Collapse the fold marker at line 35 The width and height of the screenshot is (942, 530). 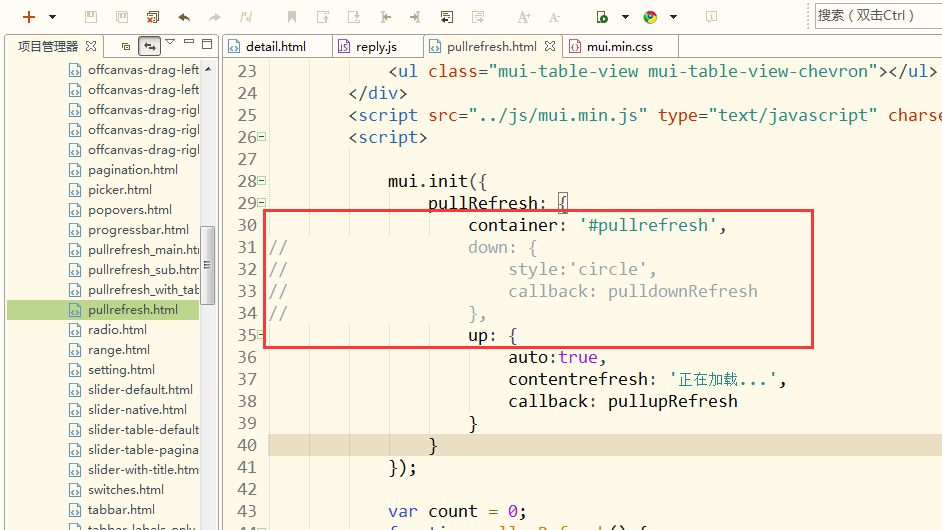(261, 335)
